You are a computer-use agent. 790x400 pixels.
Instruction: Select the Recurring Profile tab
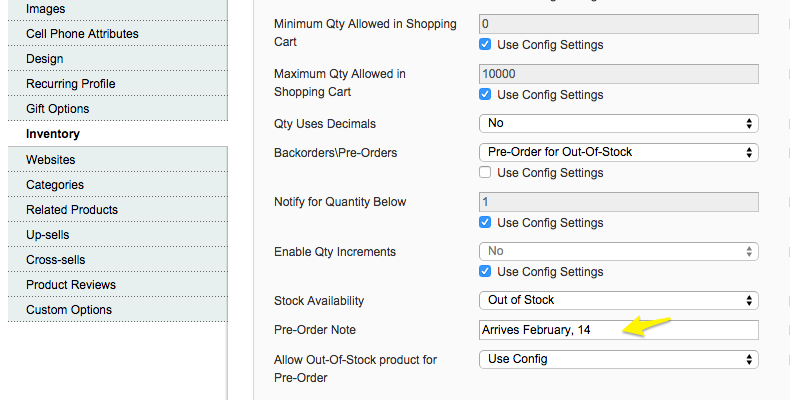point(118,84)
